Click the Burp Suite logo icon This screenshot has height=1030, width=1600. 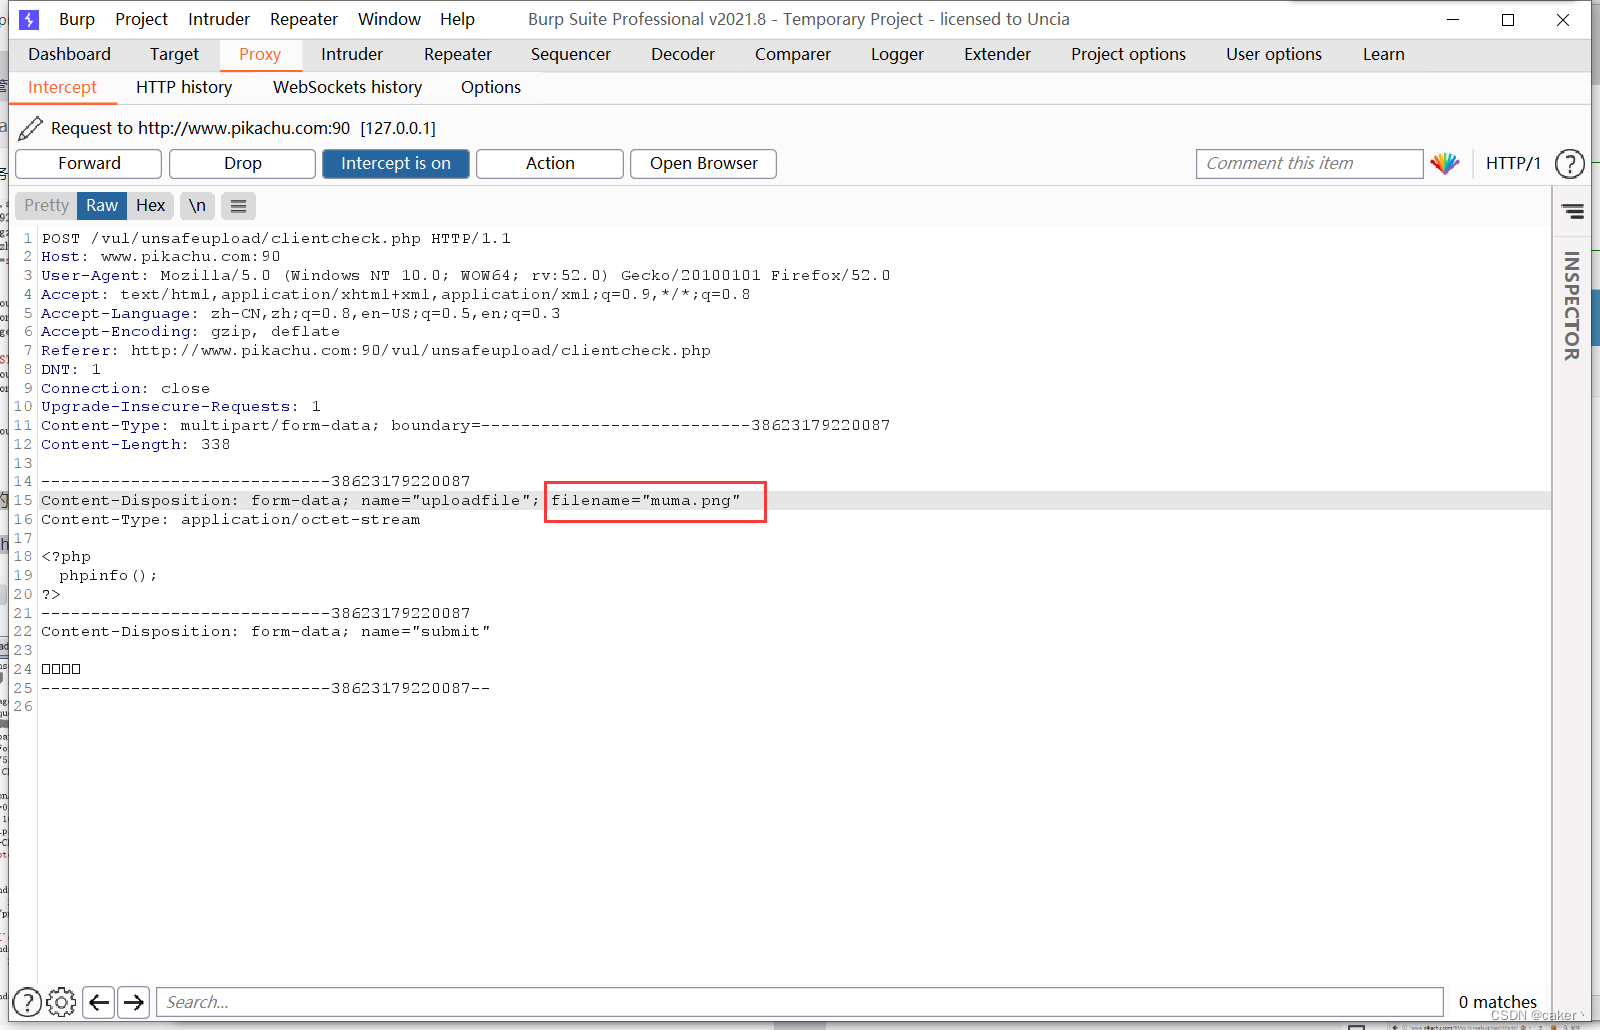pos(29,19)
